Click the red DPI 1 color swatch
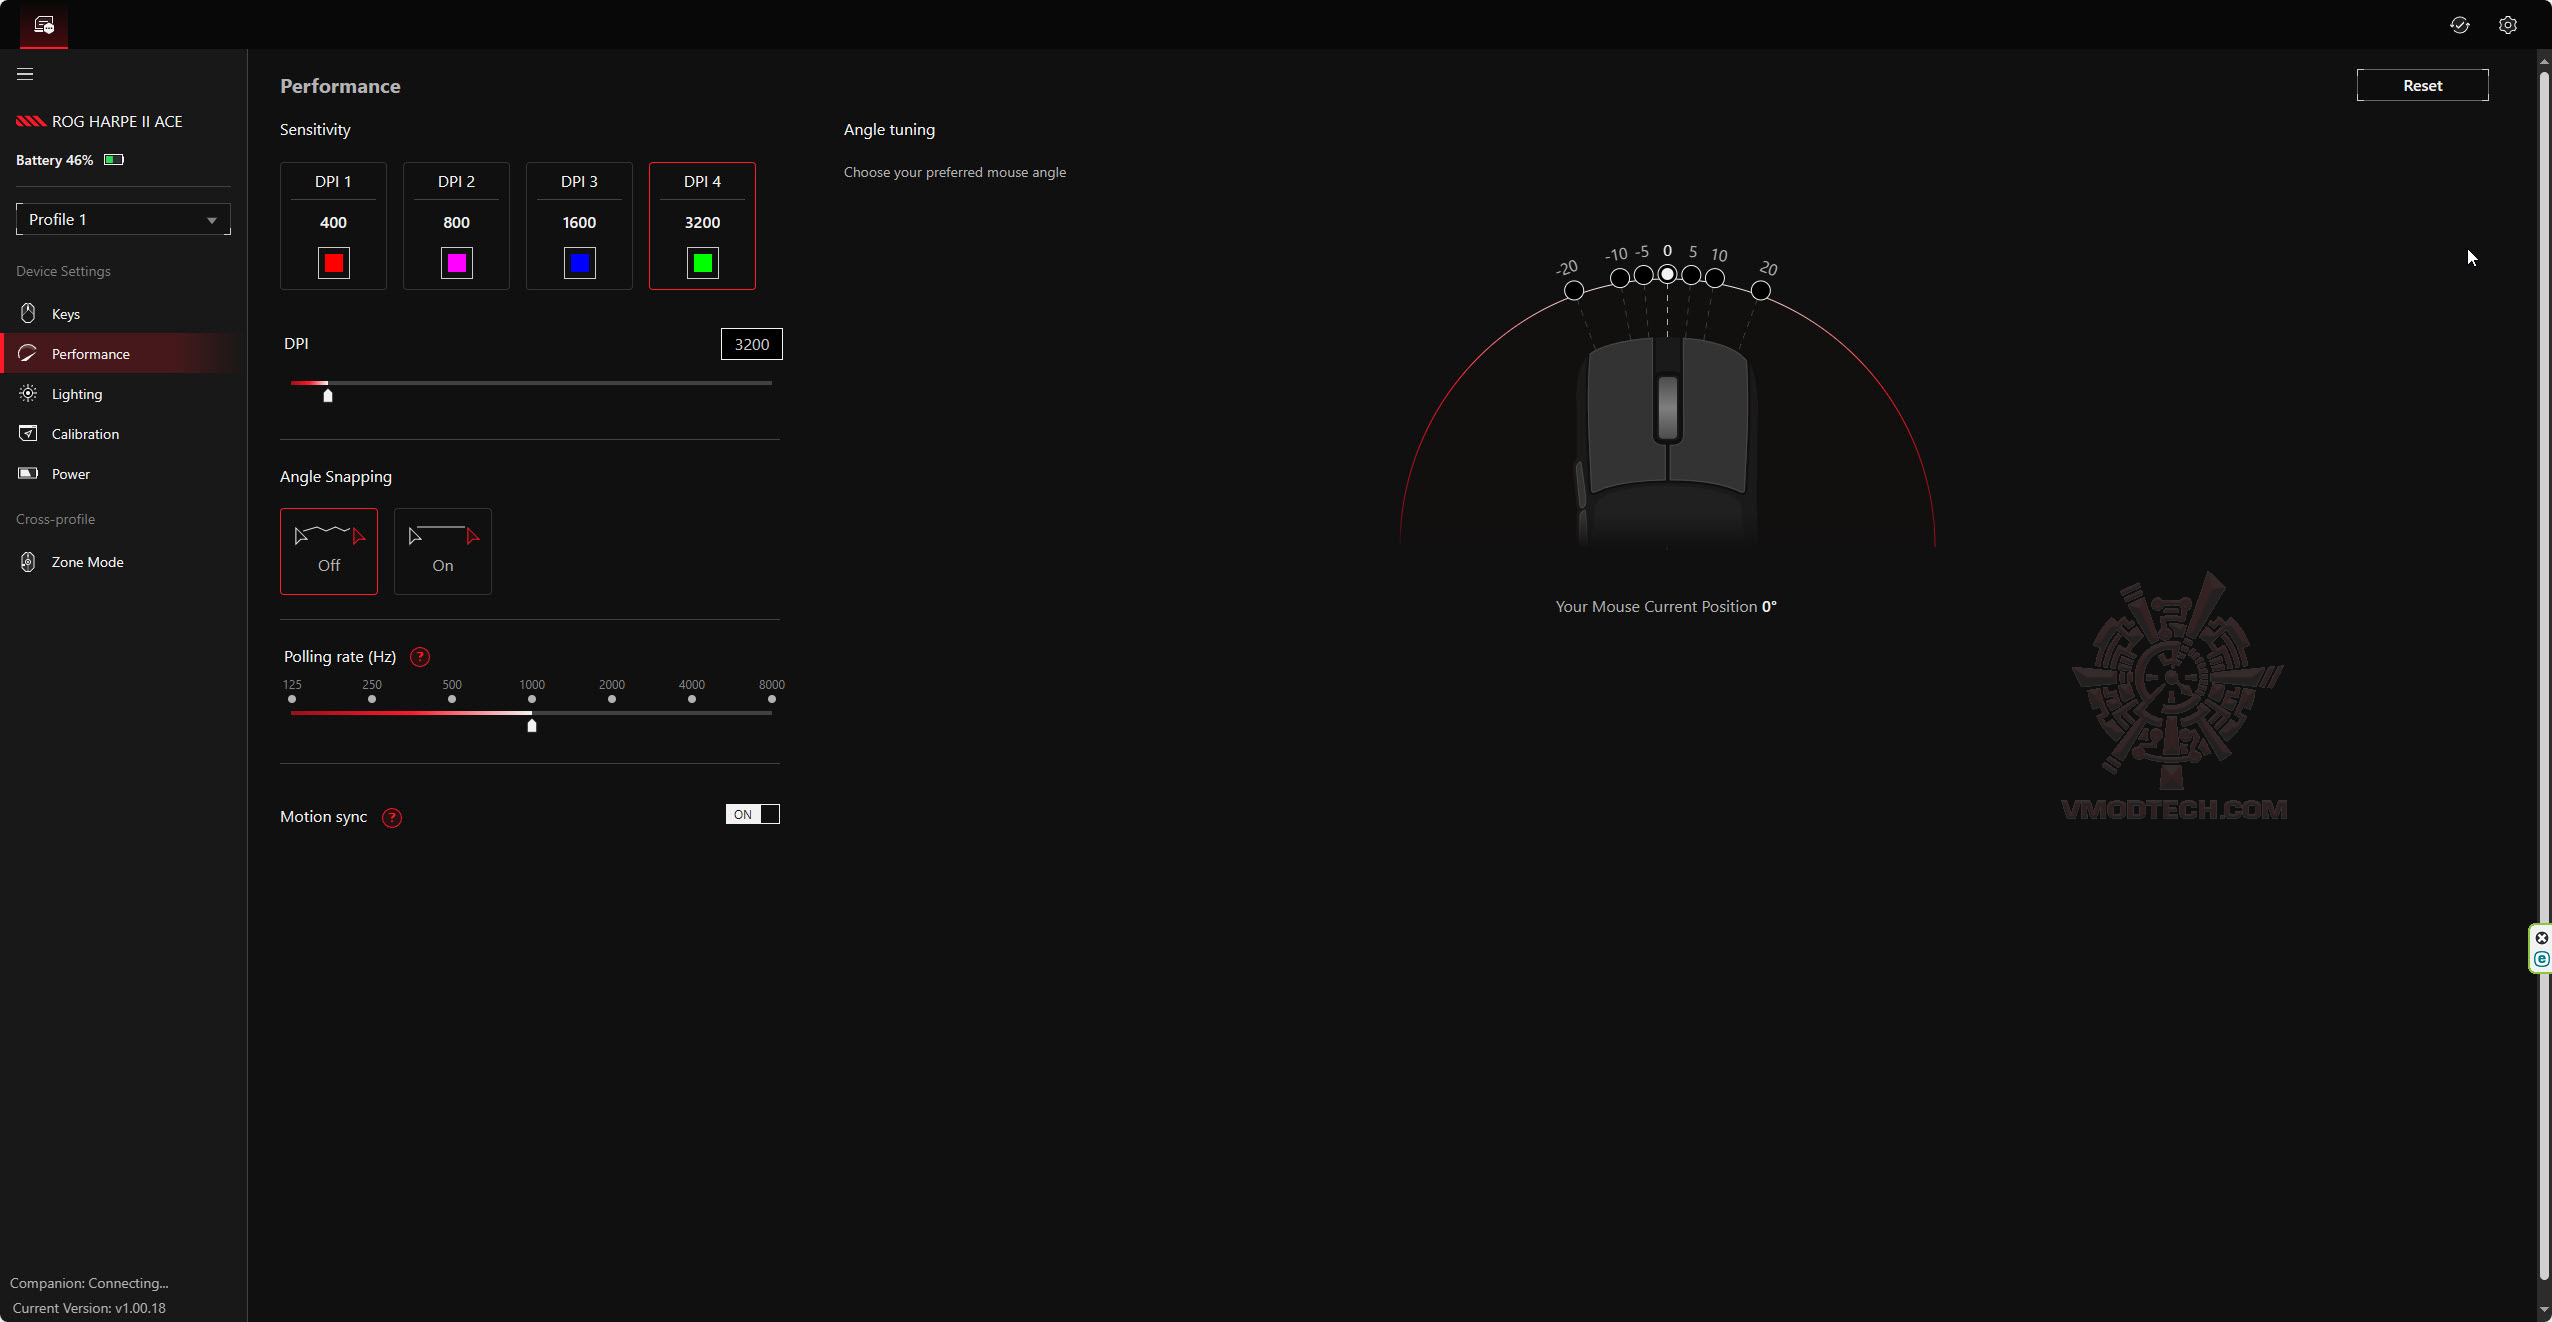Screen dimensions: 2552x1322 tap(334, 263)
